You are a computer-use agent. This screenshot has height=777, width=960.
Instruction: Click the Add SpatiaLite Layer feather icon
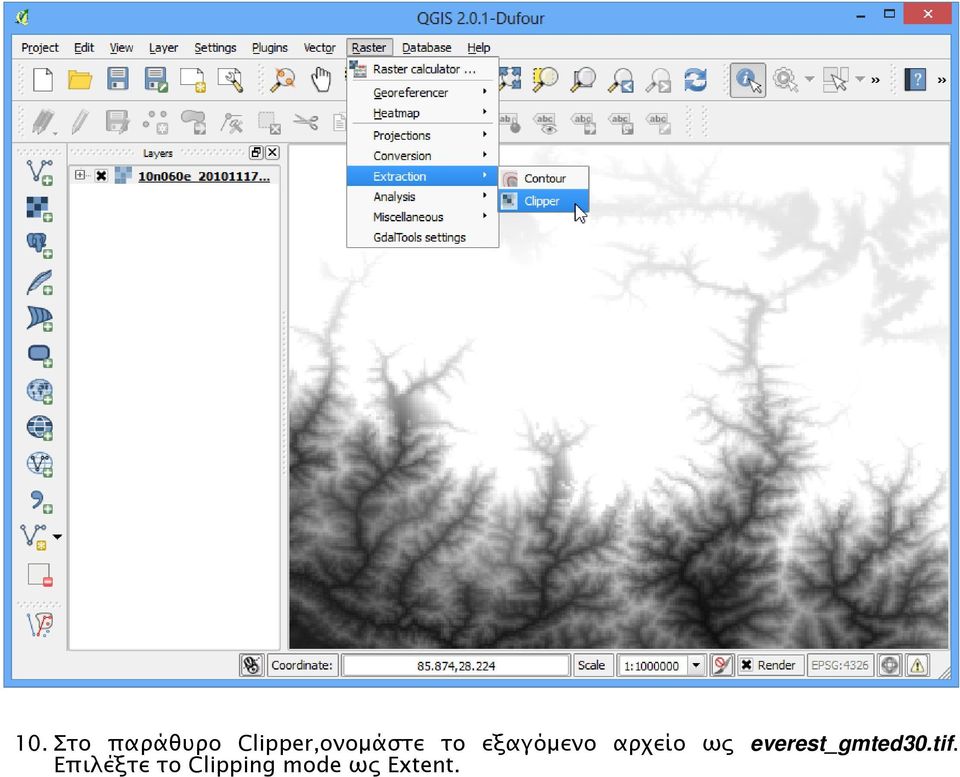pos(40,282)
